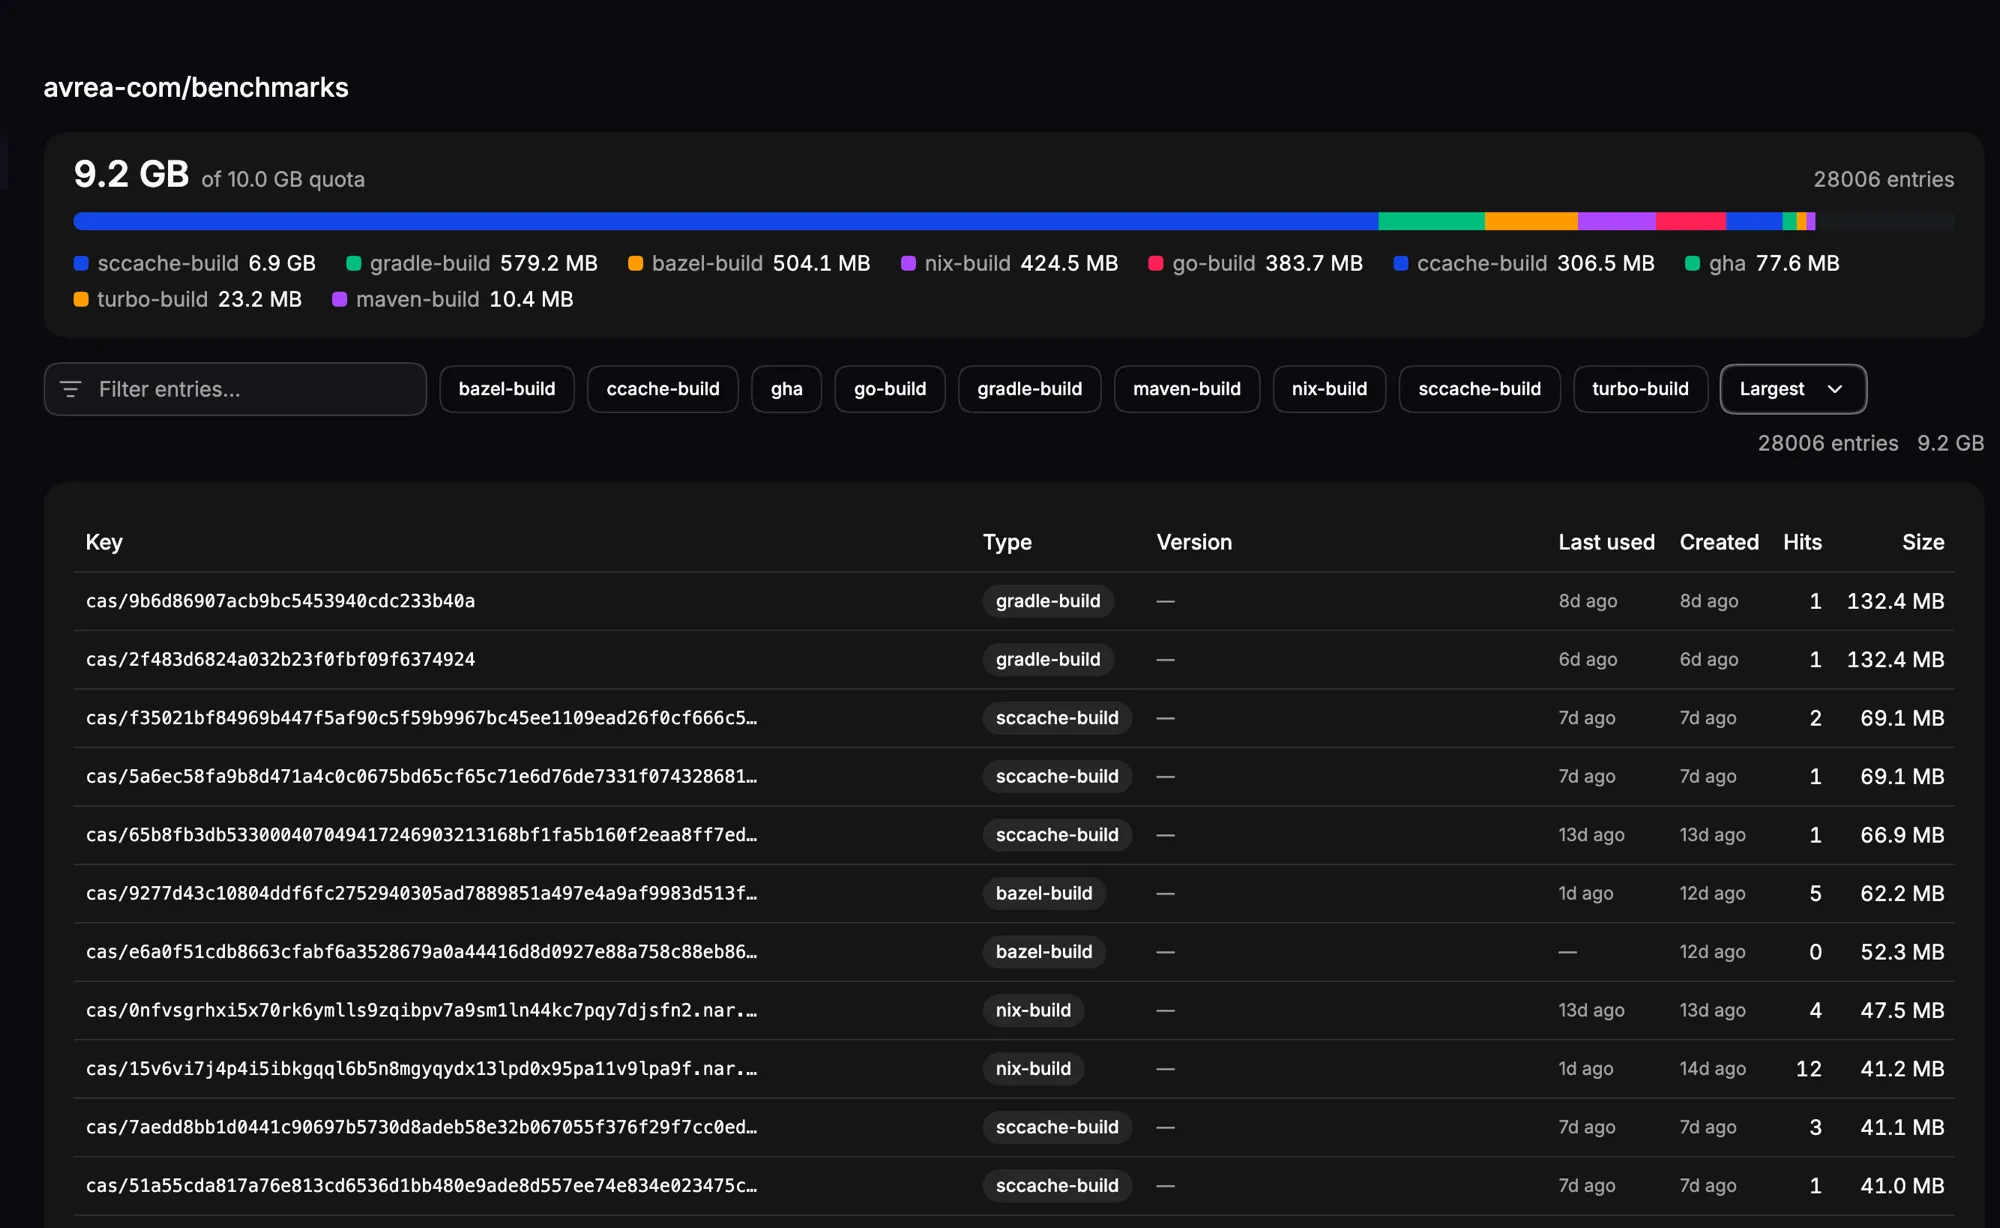Toggle the gha filter chip
2000x1228 pixels.
coord(787,389)
